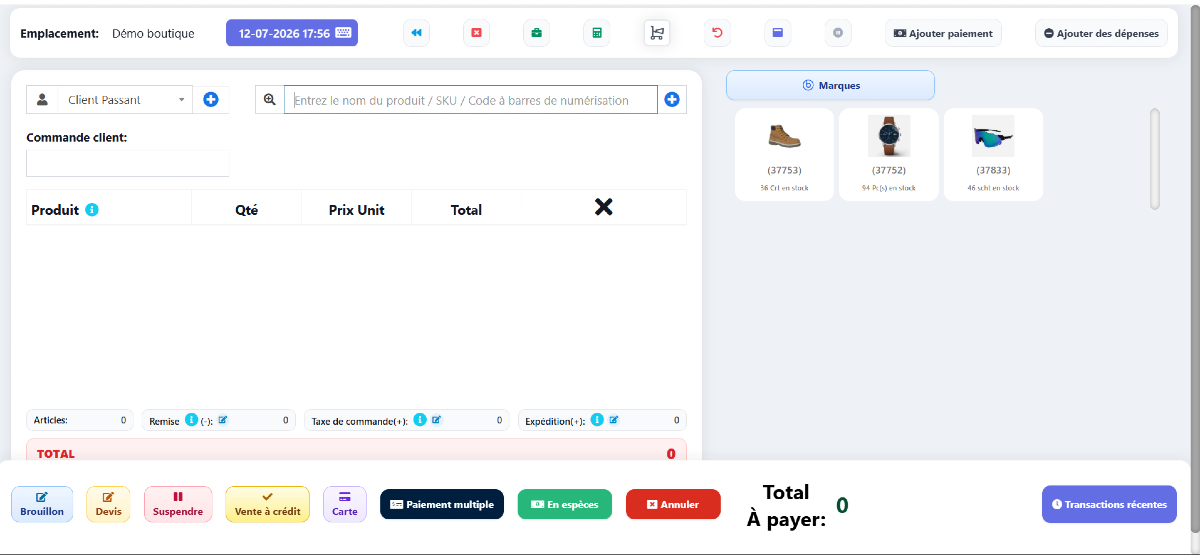
Task: Pay with Carte button
Action: point(345,504)
